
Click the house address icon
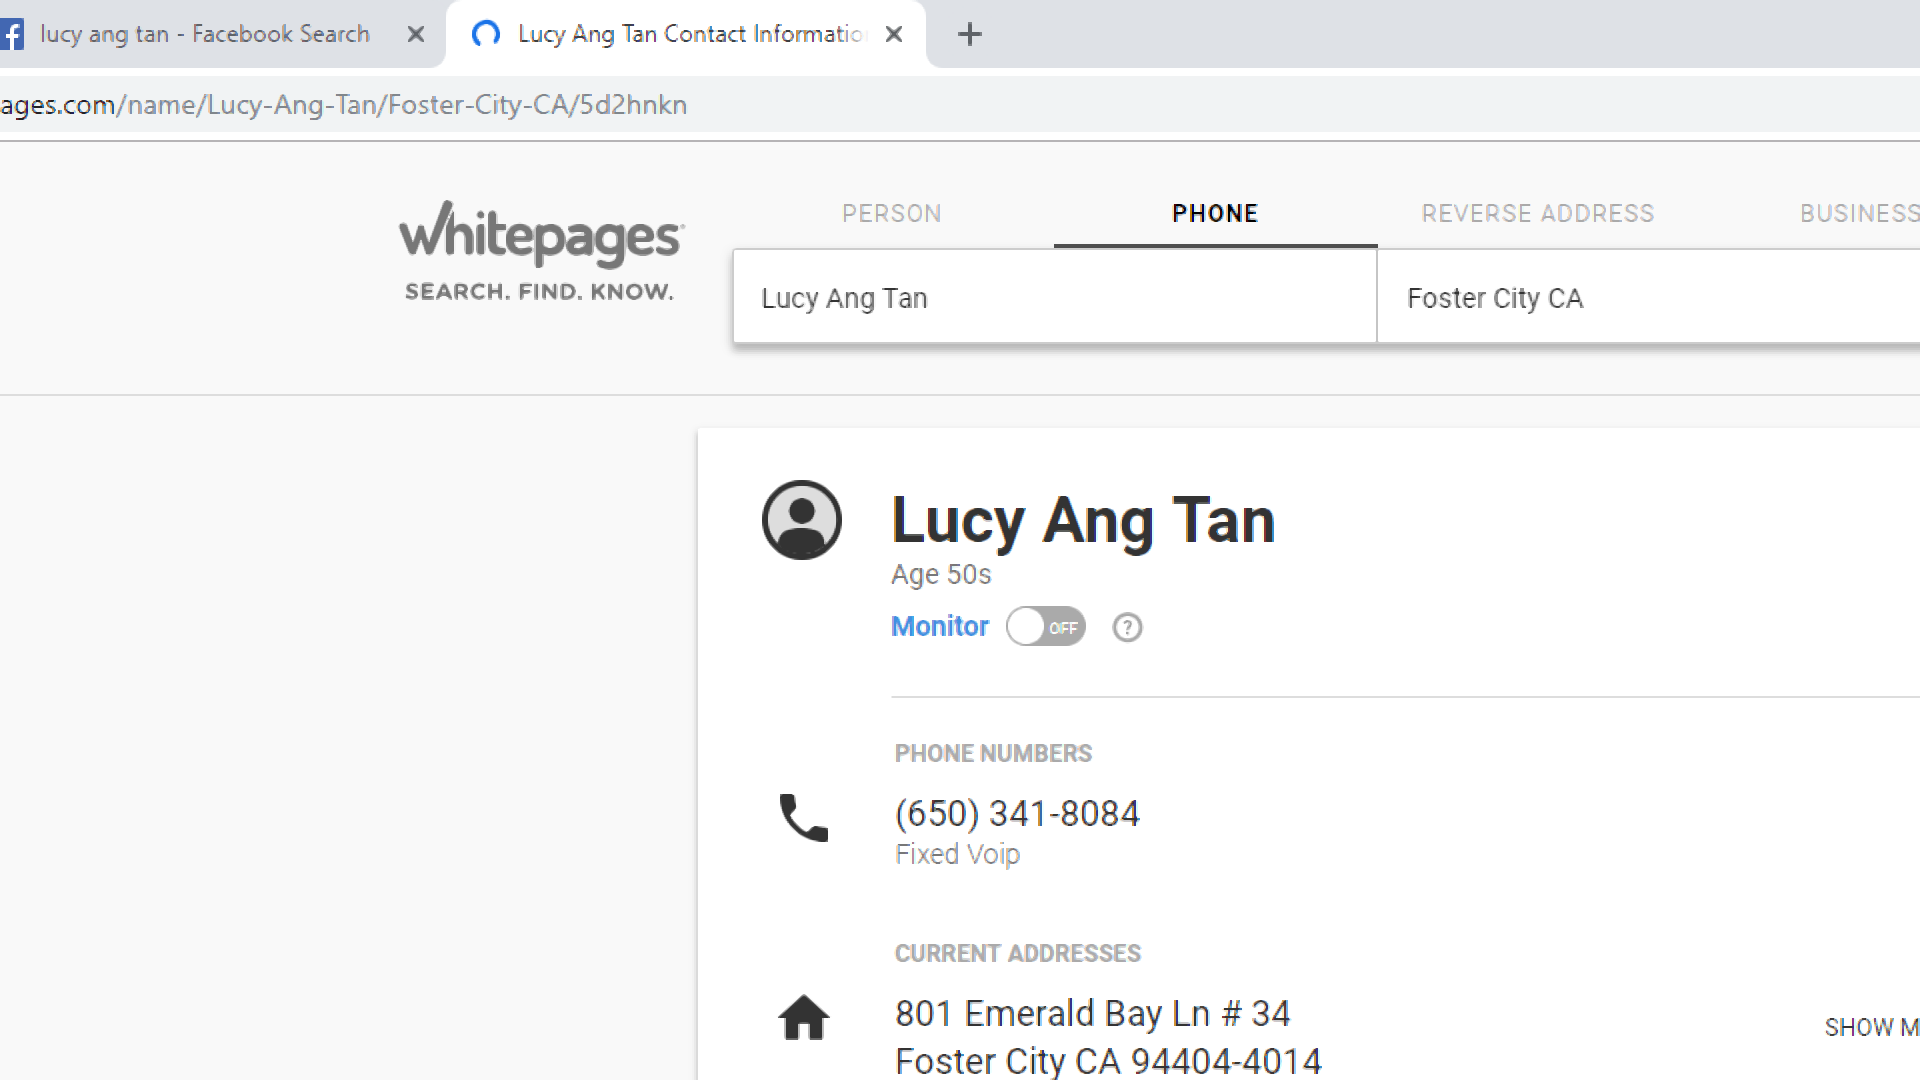click(x=803, y=1018)
